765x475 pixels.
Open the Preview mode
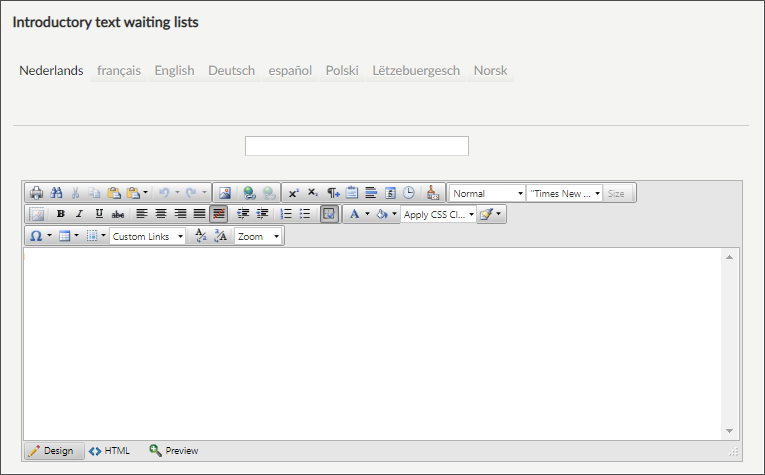(174, 451)
